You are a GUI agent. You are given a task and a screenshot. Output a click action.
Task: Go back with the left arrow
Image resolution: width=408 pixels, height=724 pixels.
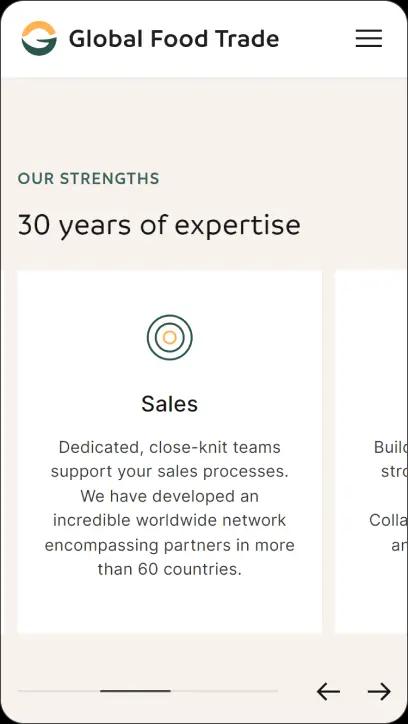click(328, 692)
